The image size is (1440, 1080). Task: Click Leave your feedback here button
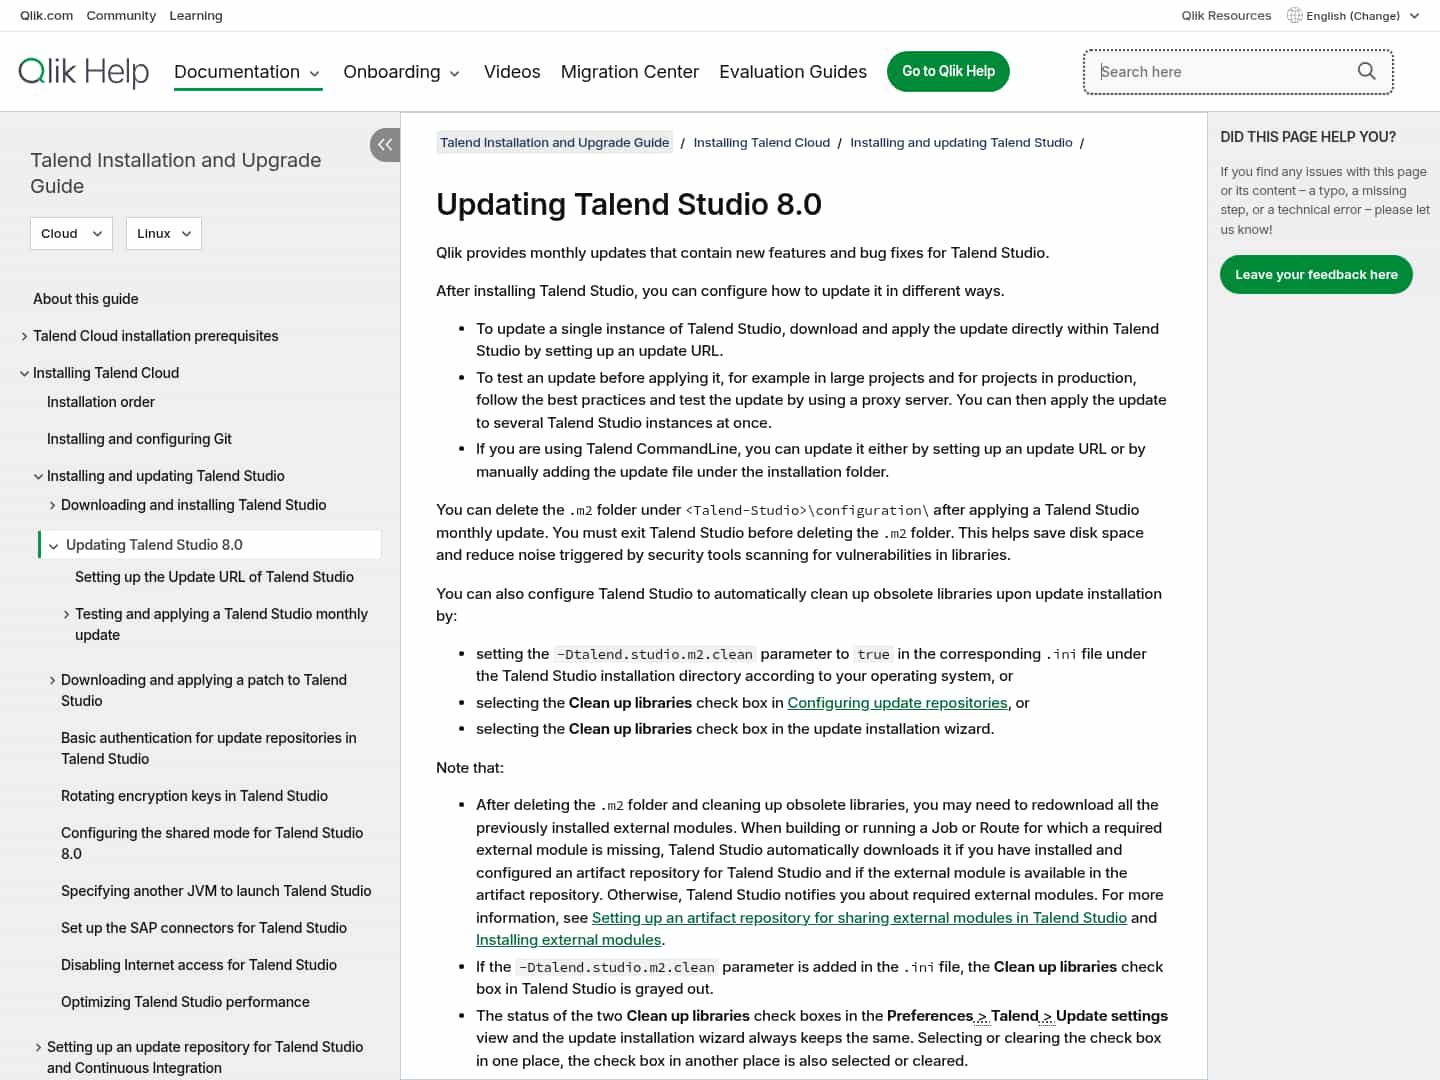1315,275
